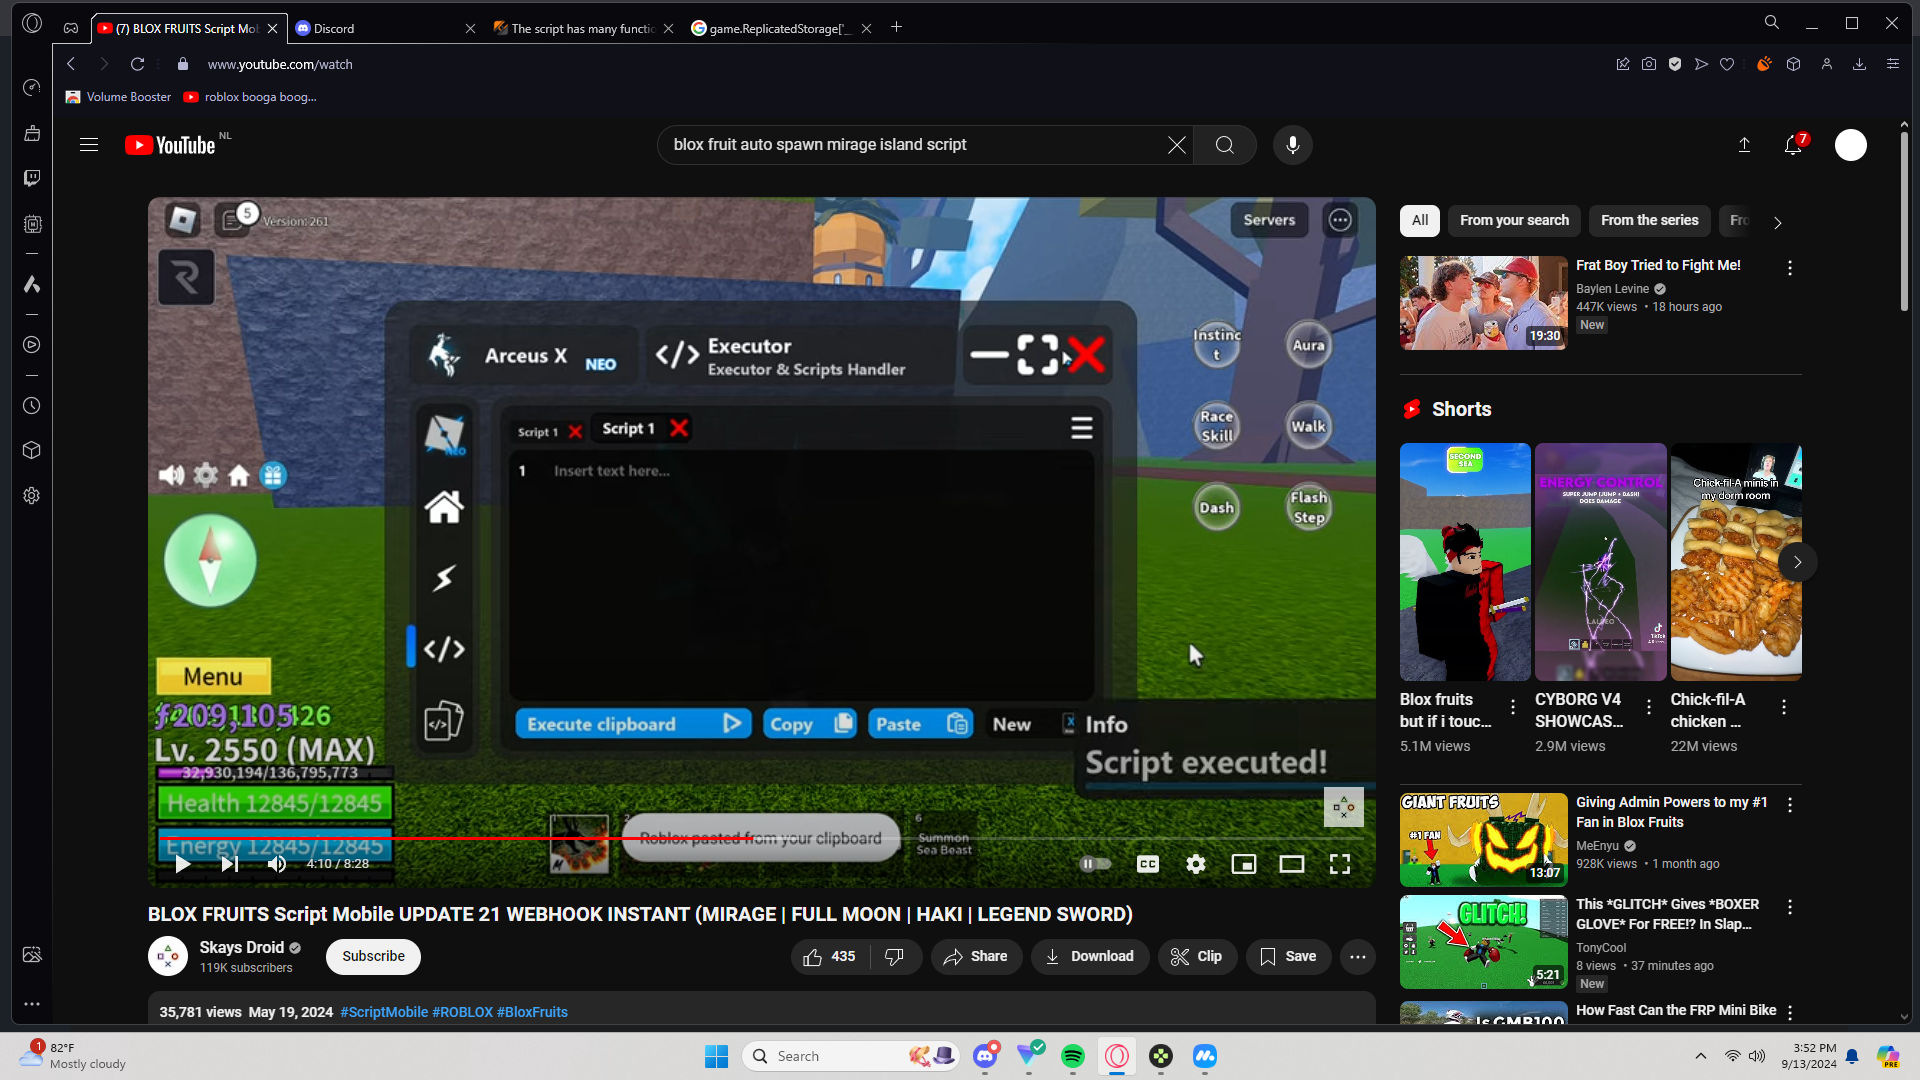
Task: Open options for Chick-fil-A chicken short
Action: click(1784, 707)
